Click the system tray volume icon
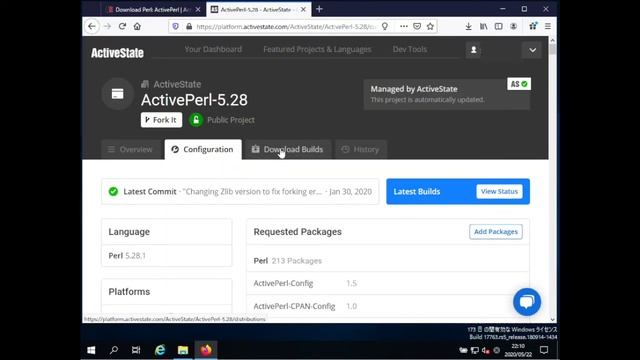This screenshot has height=360, width=640. [x=485, y=350]
